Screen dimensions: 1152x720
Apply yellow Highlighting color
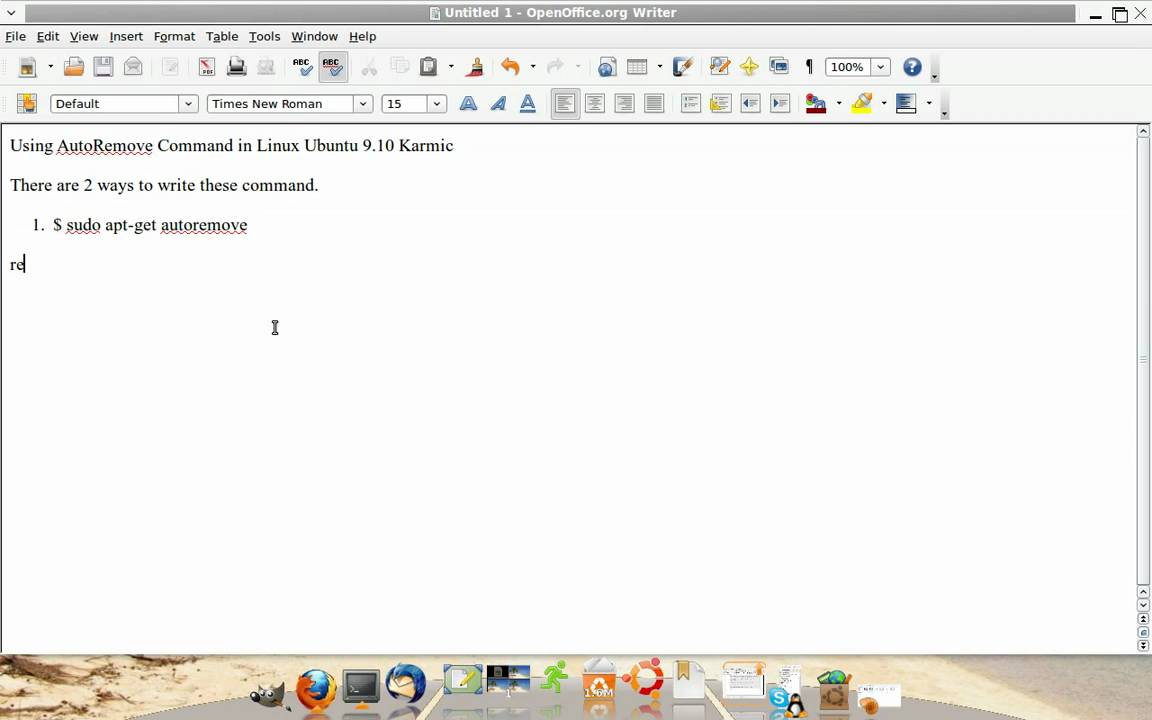point(861,104)
